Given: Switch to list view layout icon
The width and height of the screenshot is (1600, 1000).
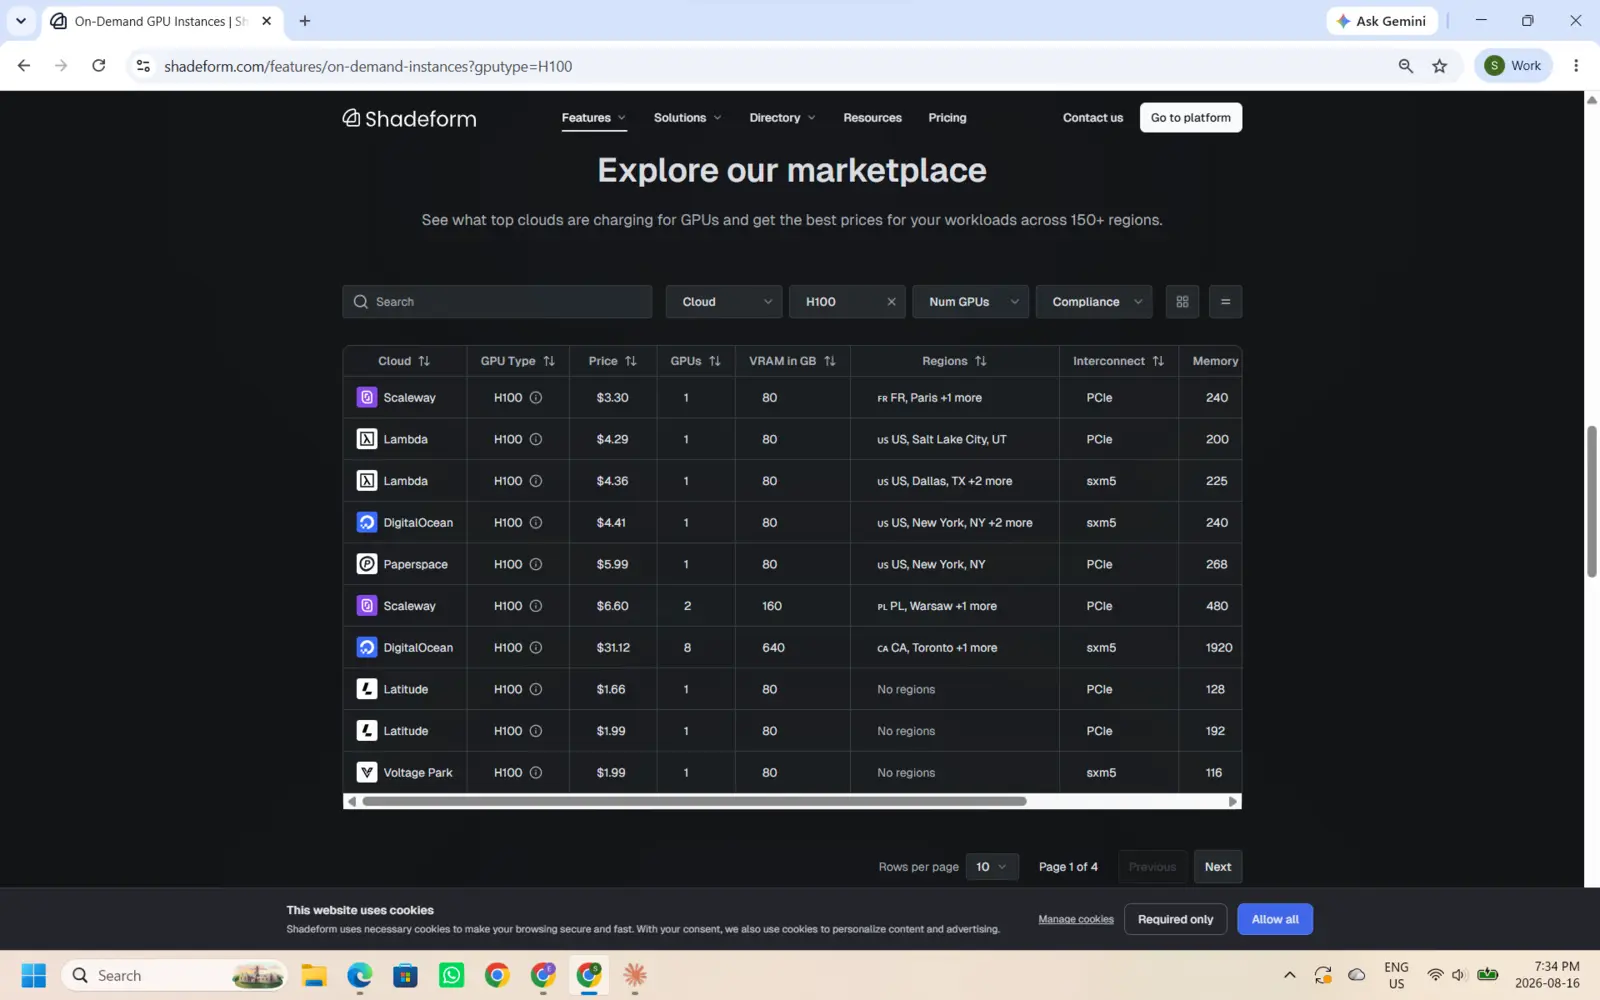Looking at the screenshot, I should pyautogui.click(x=1225, y=302).
